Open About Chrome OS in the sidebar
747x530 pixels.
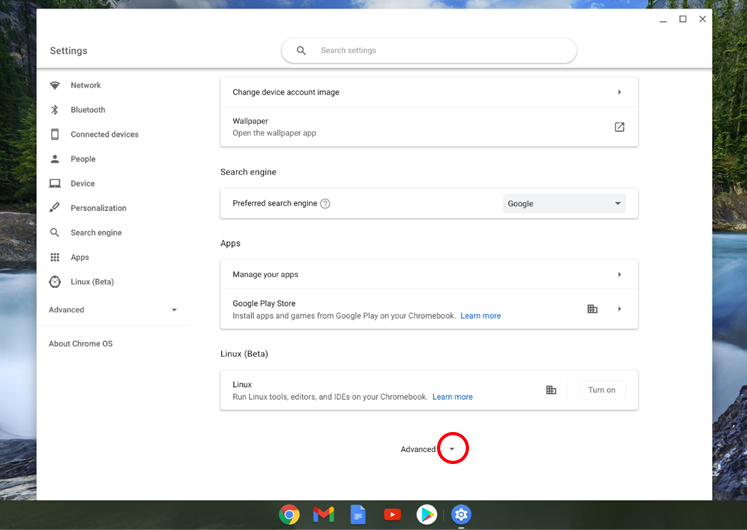[81, 344]
